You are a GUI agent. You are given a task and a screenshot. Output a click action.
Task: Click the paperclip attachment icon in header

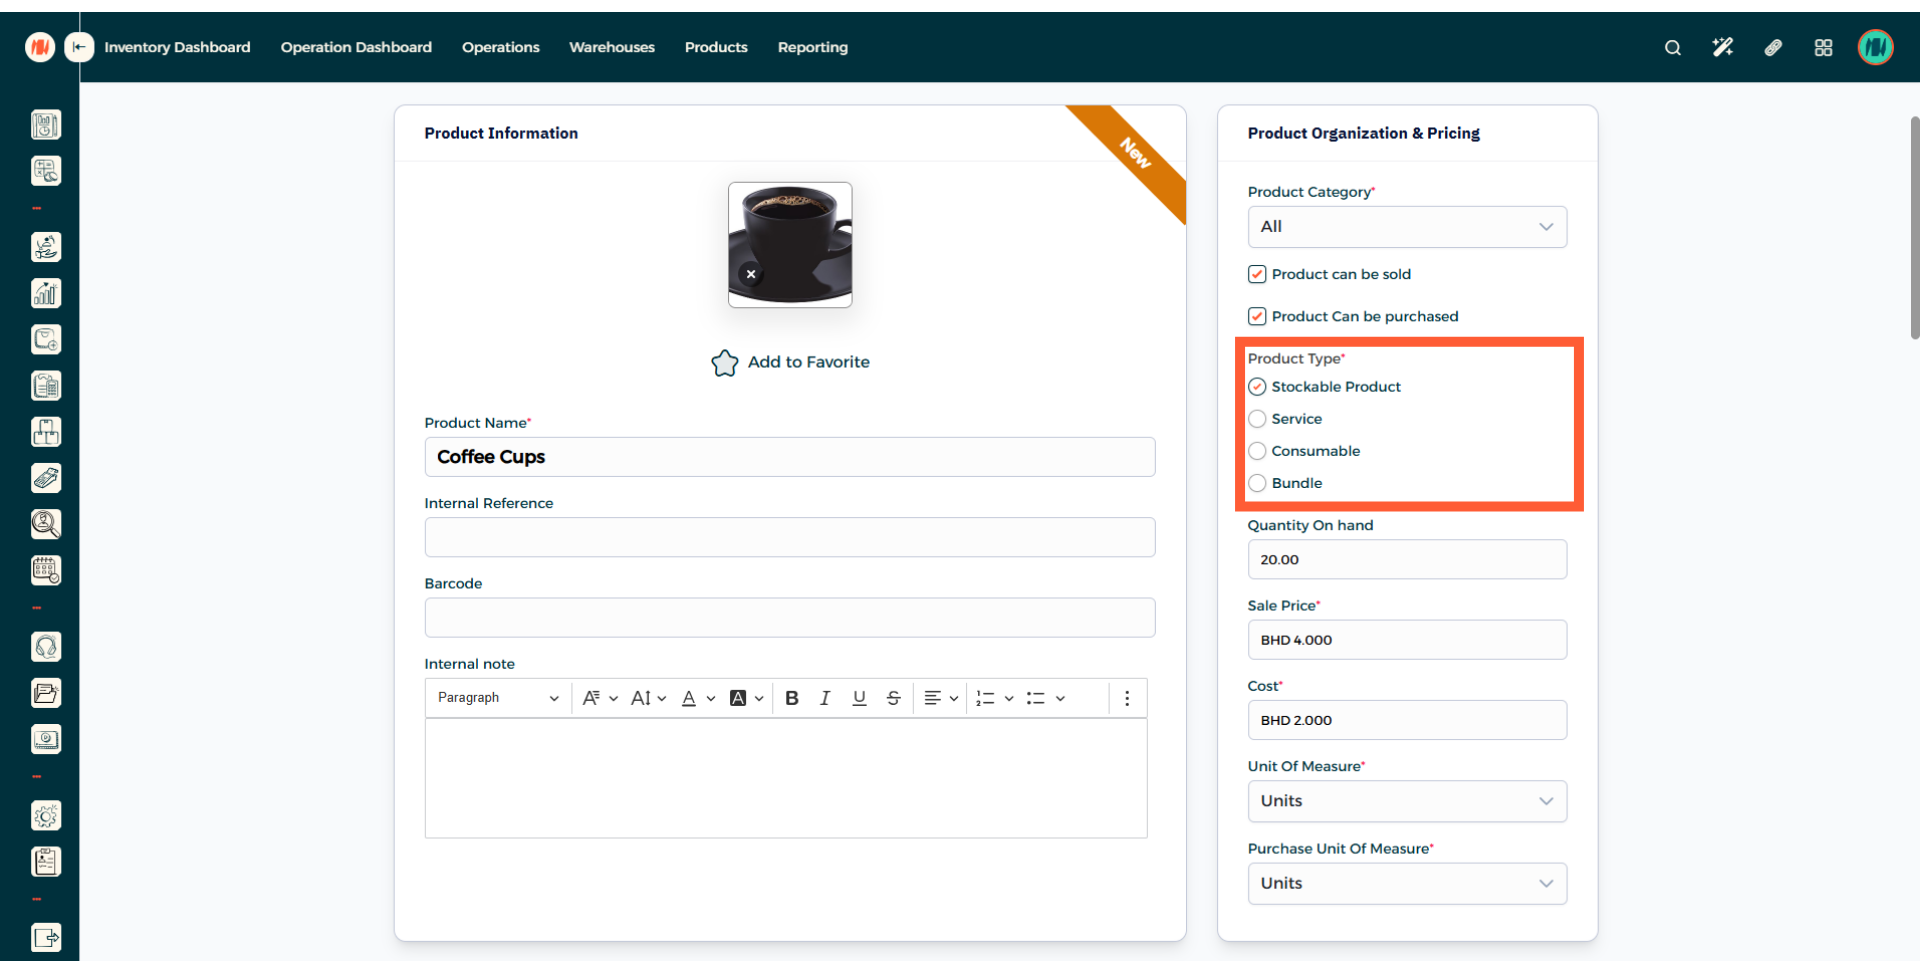point(1773,48)
